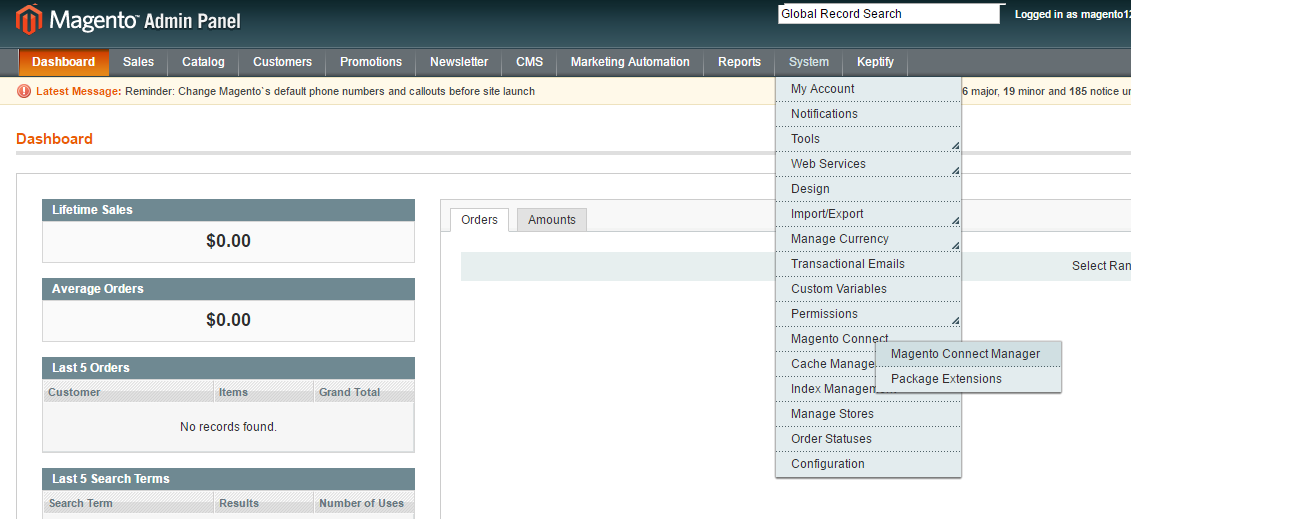Click the System menu
The width and height of the screenshot is (1305, 519).
pyautogui.click(x=809, y=62)
